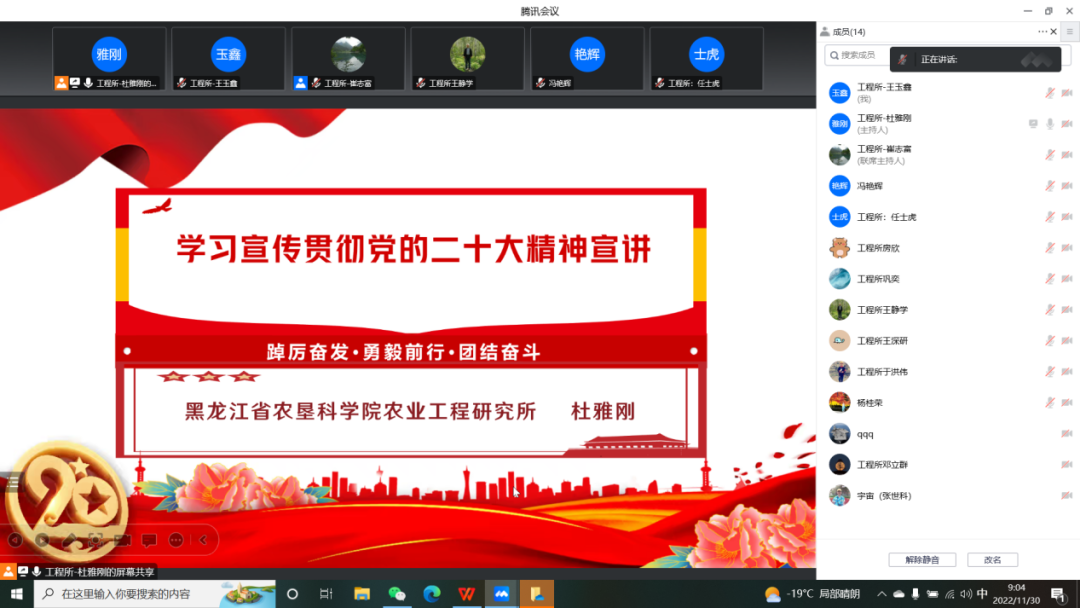
Task: Click the camera icon on the annotation toolbar
Action: coord(95,540)
